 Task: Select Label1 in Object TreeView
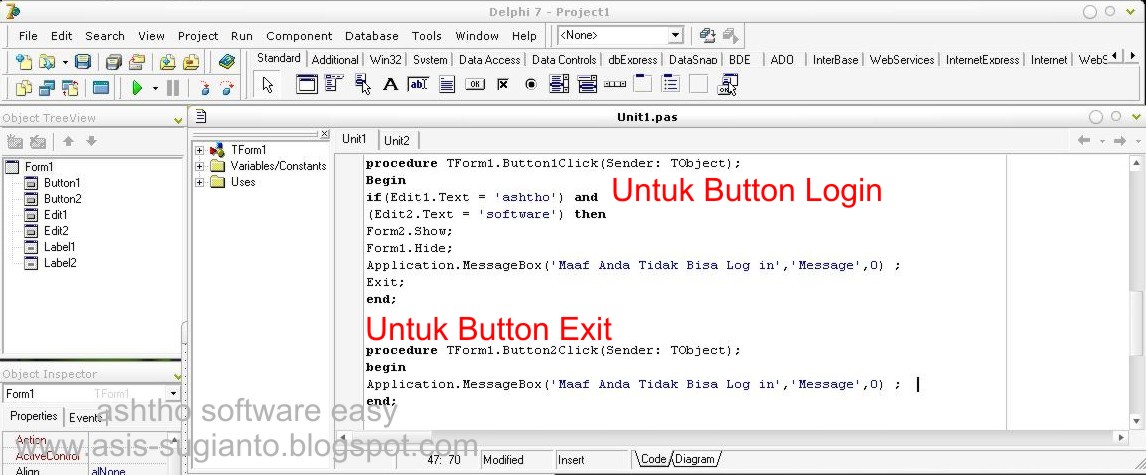(59, 247)
